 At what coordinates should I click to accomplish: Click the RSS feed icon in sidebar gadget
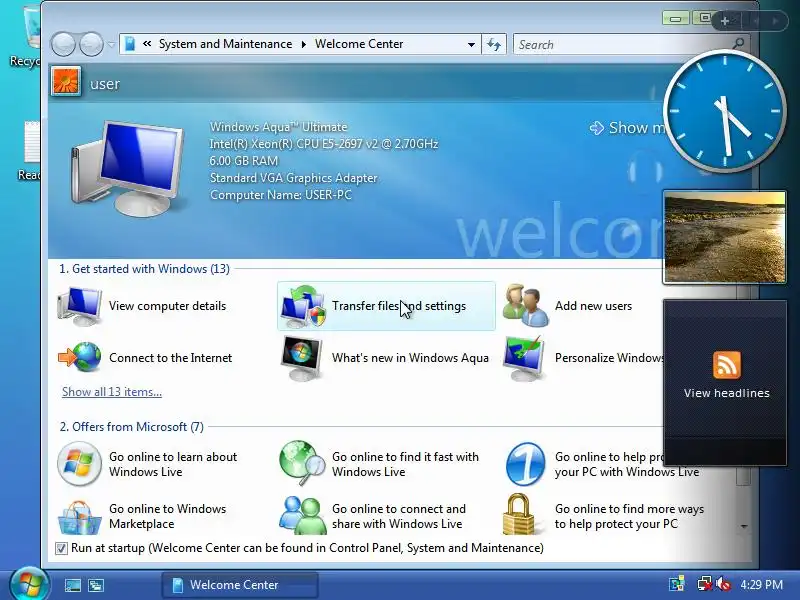tap(727, 365)
